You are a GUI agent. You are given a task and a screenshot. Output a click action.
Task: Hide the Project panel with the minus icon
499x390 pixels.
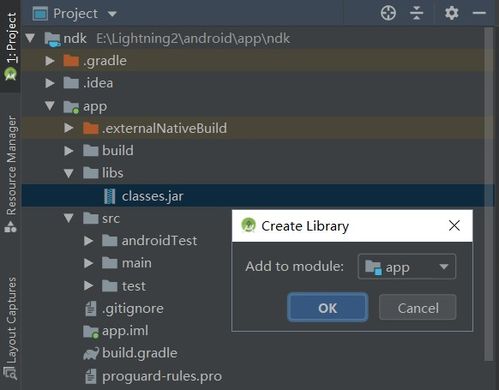479,13
